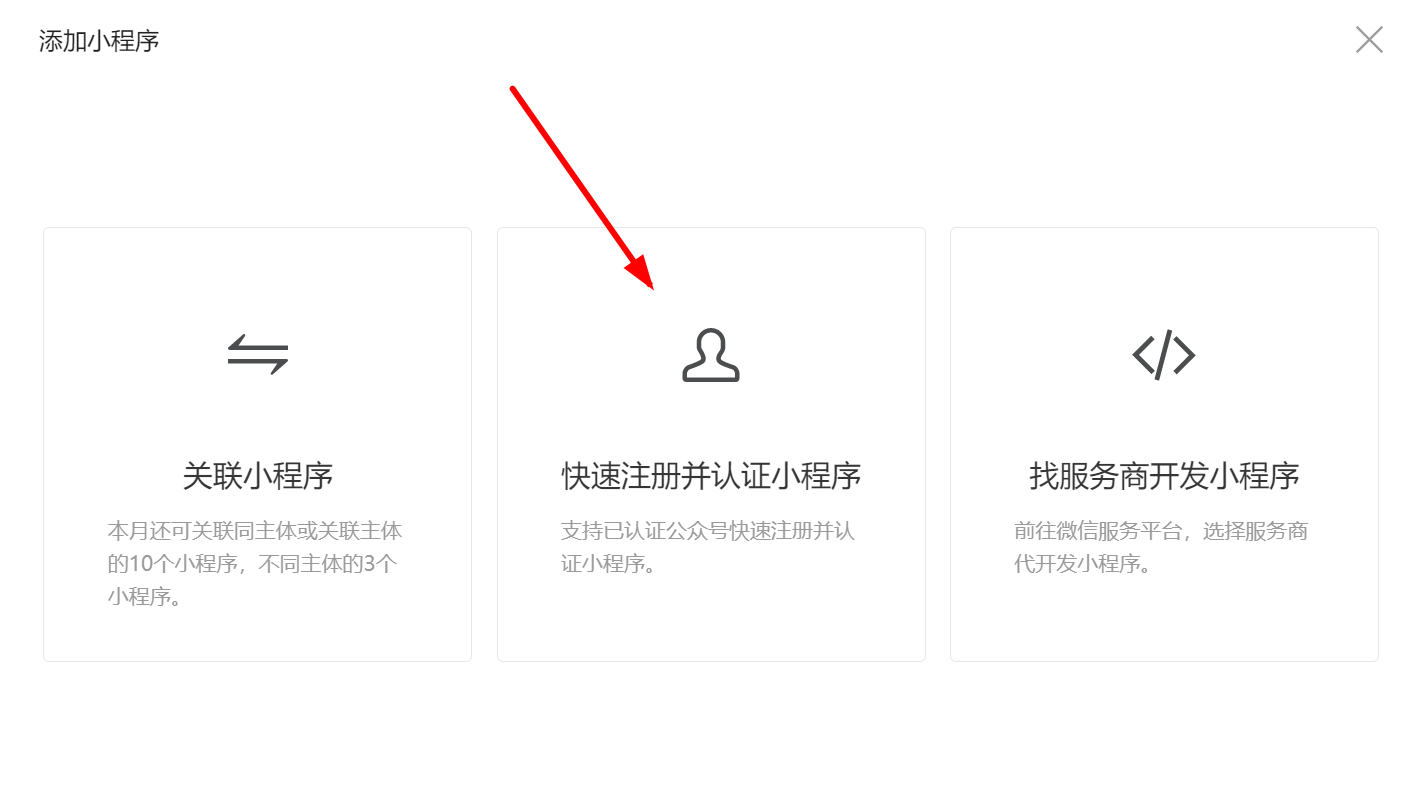The width and height of the screenshot is (1416, 794).
Task: Click the 前往微信服务平台，选择服务商 description line
Action: point(1161,530)
